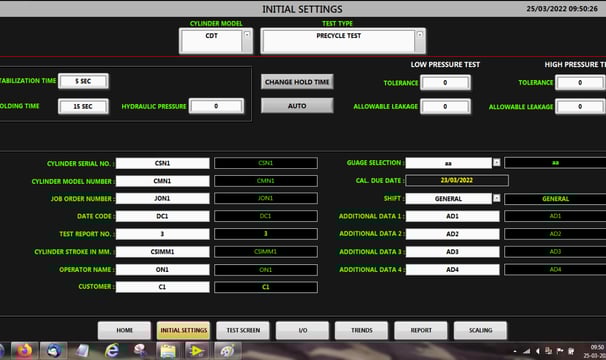Expand the Test Type dropdown arrow
The image size is (606, 360).
[x=419, y=35]
